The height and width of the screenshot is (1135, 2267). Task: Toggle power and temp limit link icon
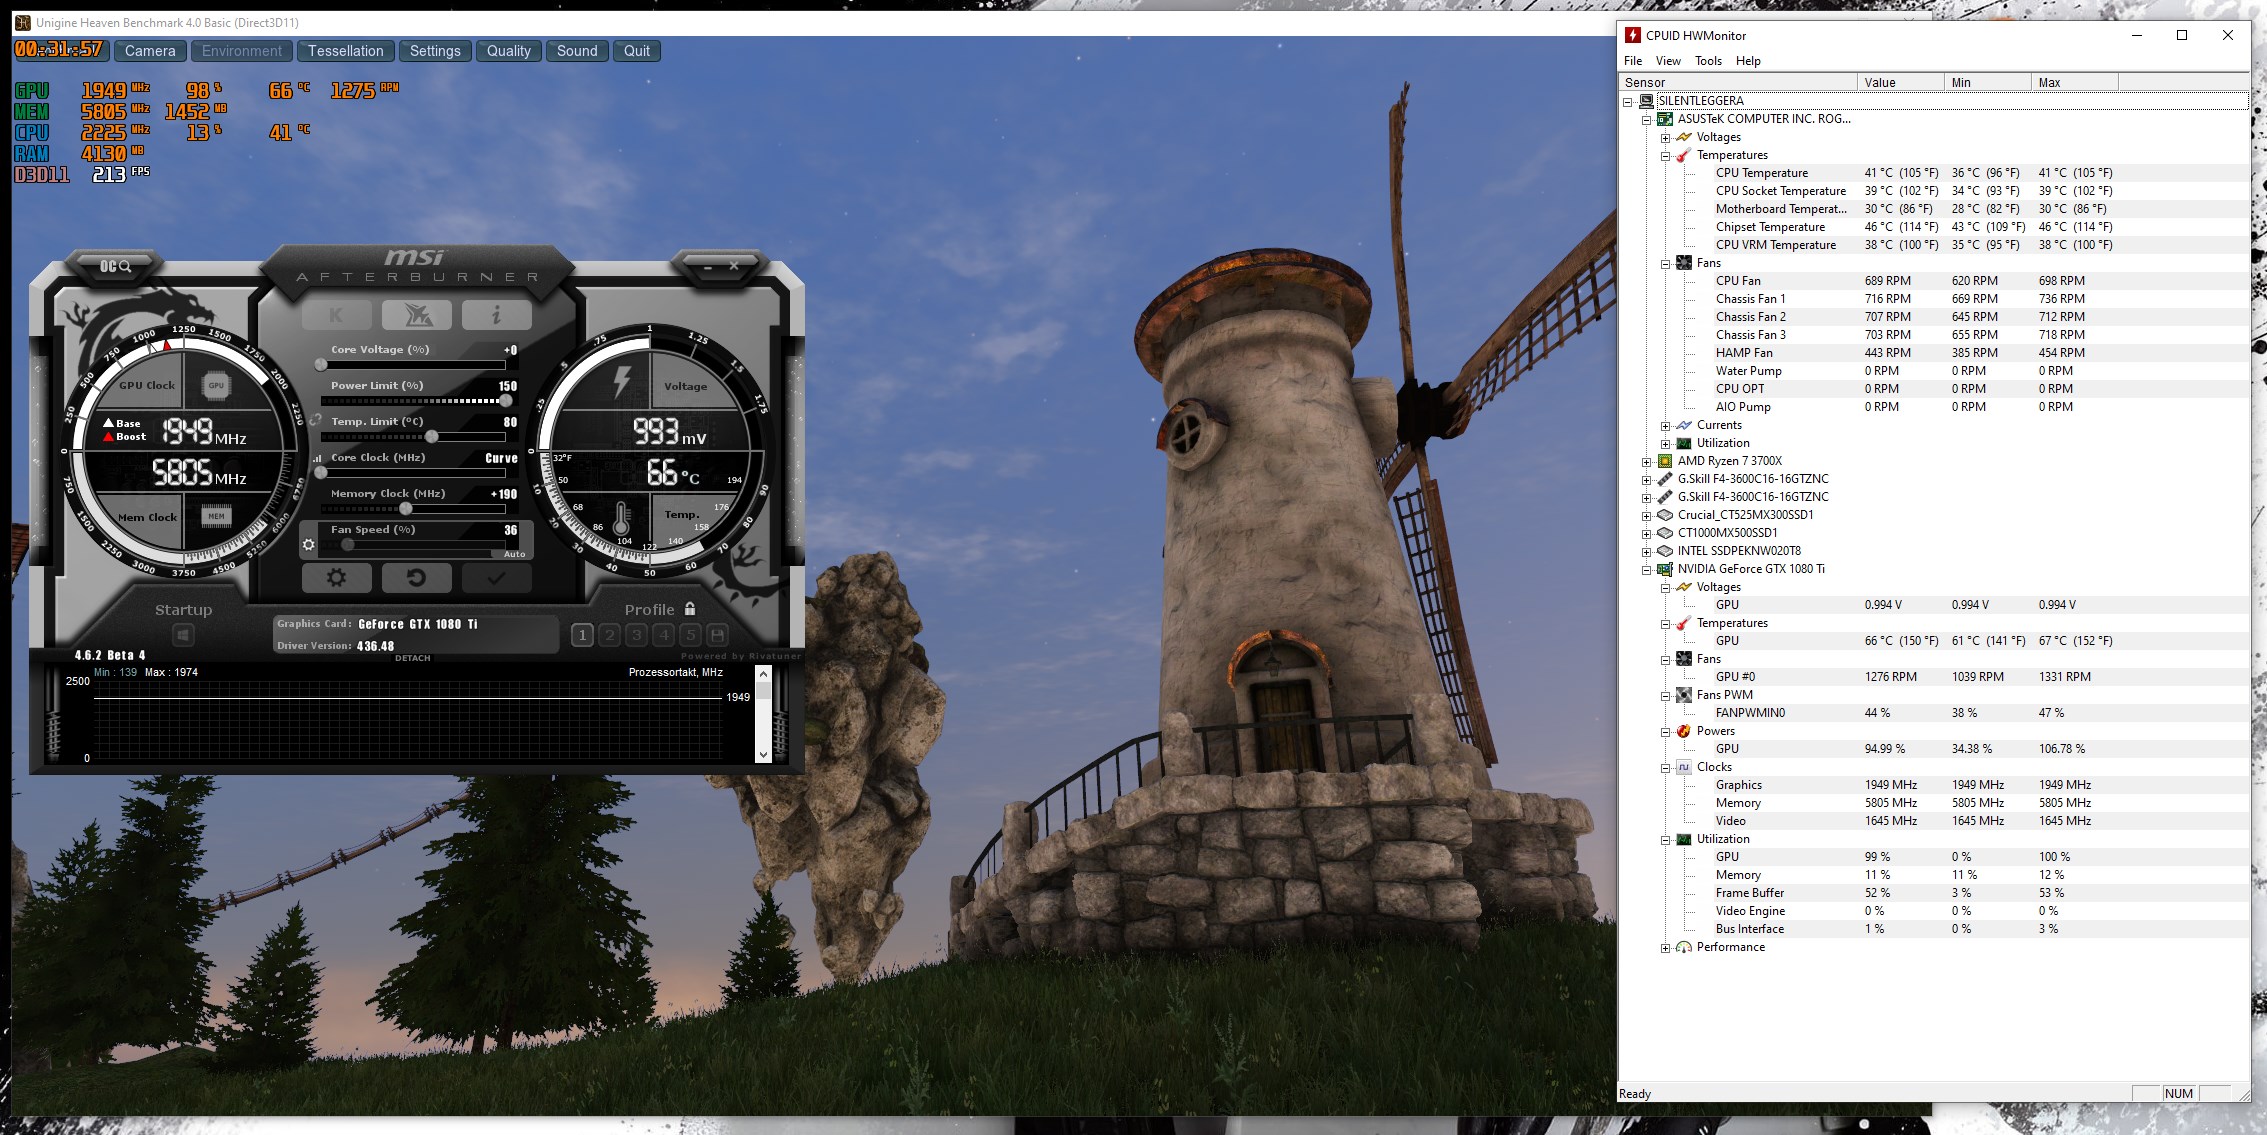(x=315, y=420)
